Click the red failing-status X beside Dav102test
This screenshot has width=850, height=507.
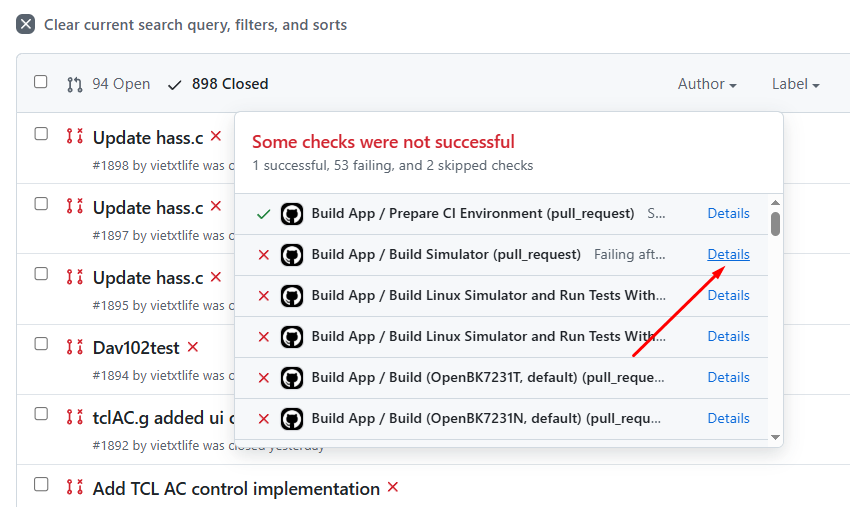point(193,347)
